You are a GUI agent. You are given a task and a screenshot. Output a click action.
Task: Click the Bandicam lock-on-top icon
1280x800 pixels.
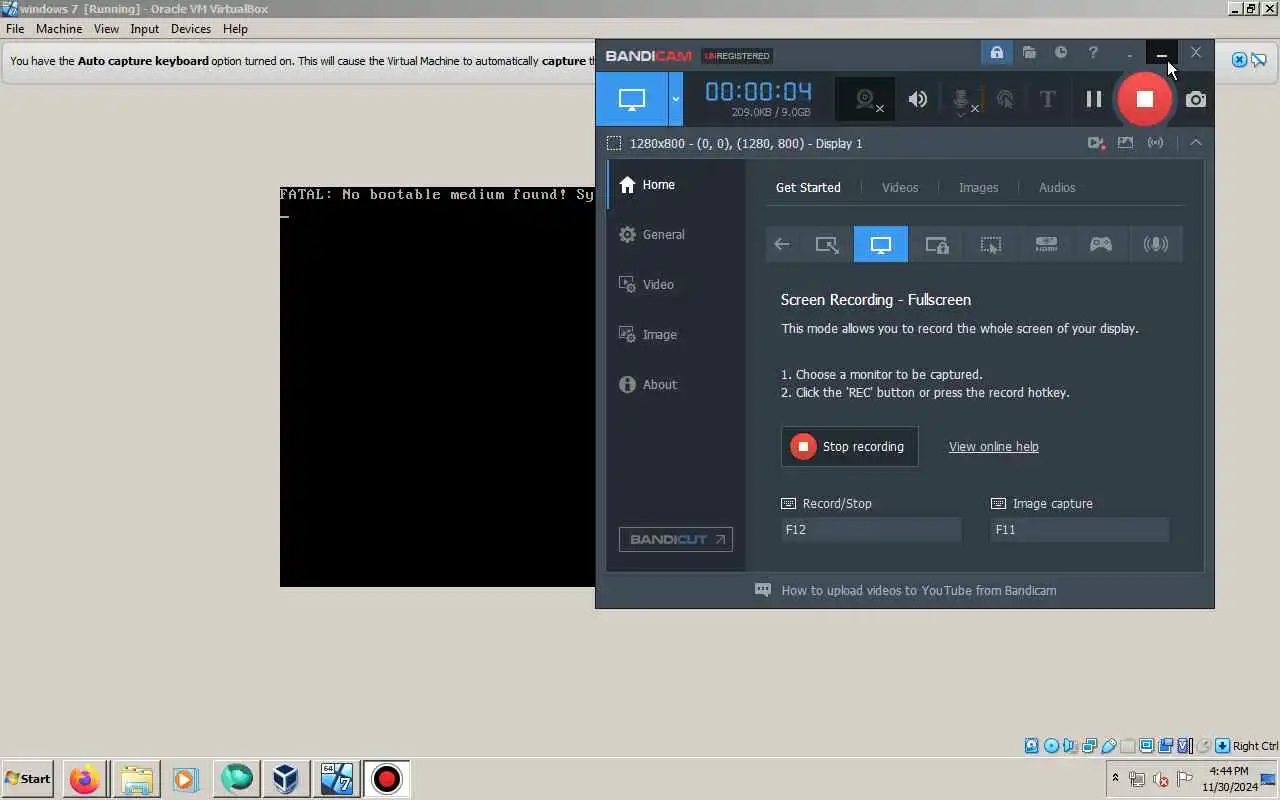tap(996, 52)
